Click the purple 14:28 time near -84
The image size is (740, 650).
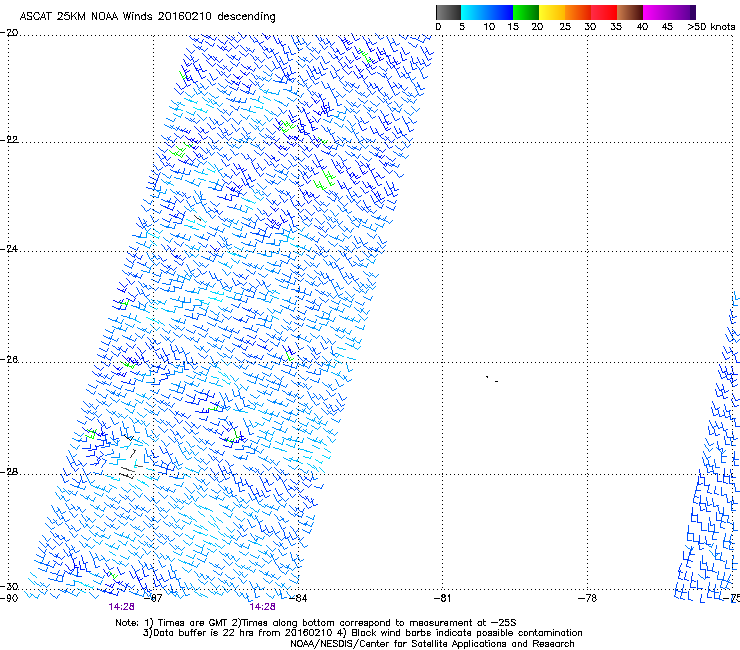[262, 607]
